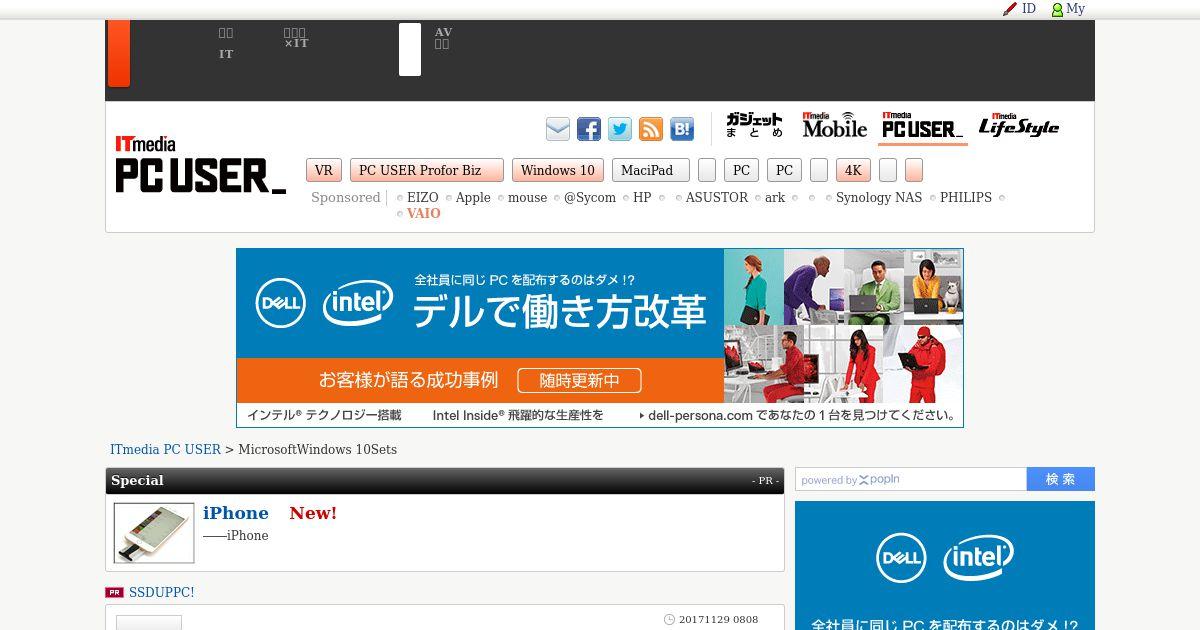
Task: Focus the popIn search input field
Action: tap(911, 480)
